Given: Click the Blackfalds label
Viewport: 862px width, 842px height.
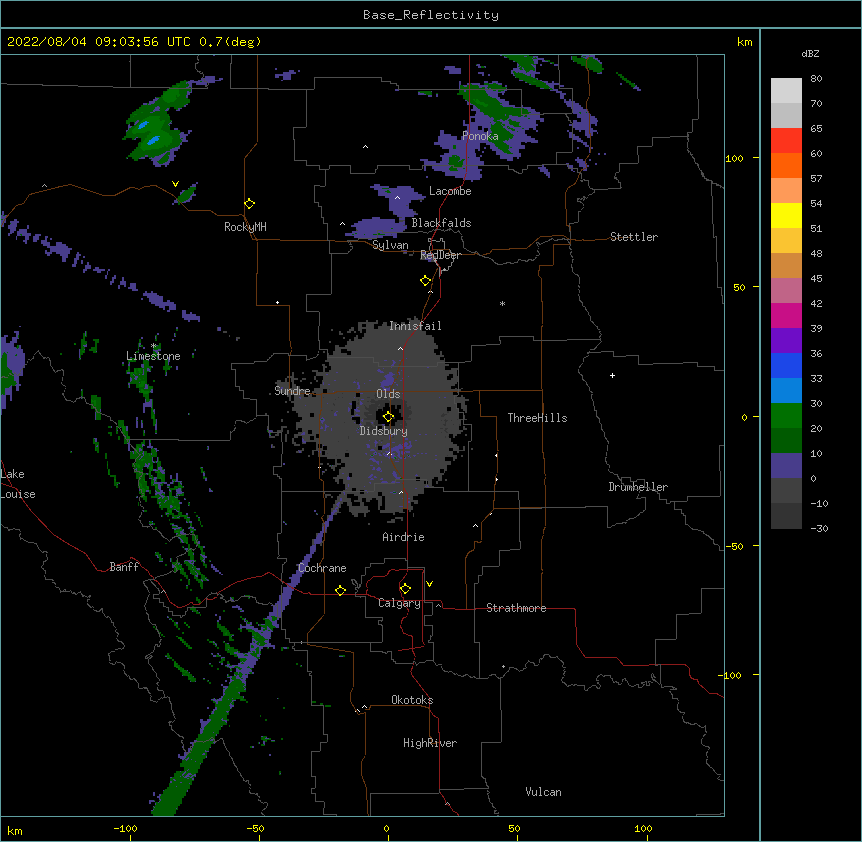Looking at the screenshot, I should pyautogui.click(x=441, y=223).
